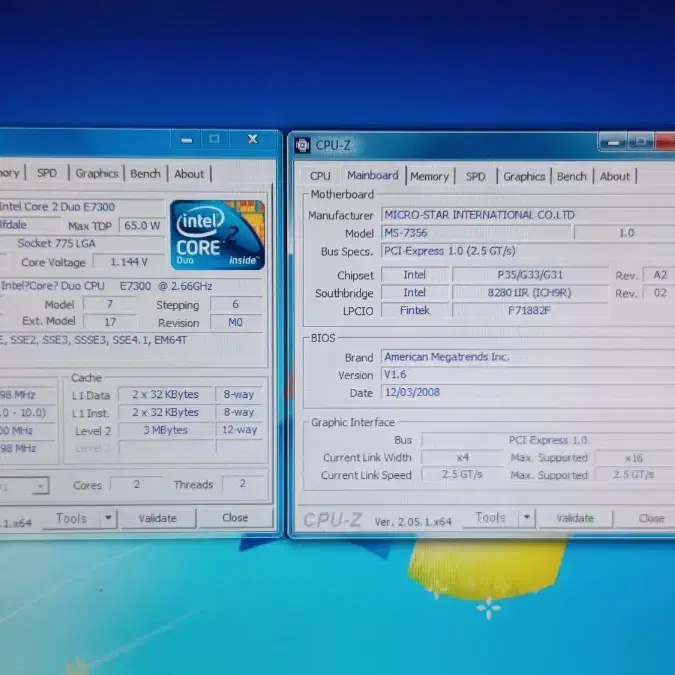
Task: Click the chipset value P35/G33/G31
Action: pos(530,275)
